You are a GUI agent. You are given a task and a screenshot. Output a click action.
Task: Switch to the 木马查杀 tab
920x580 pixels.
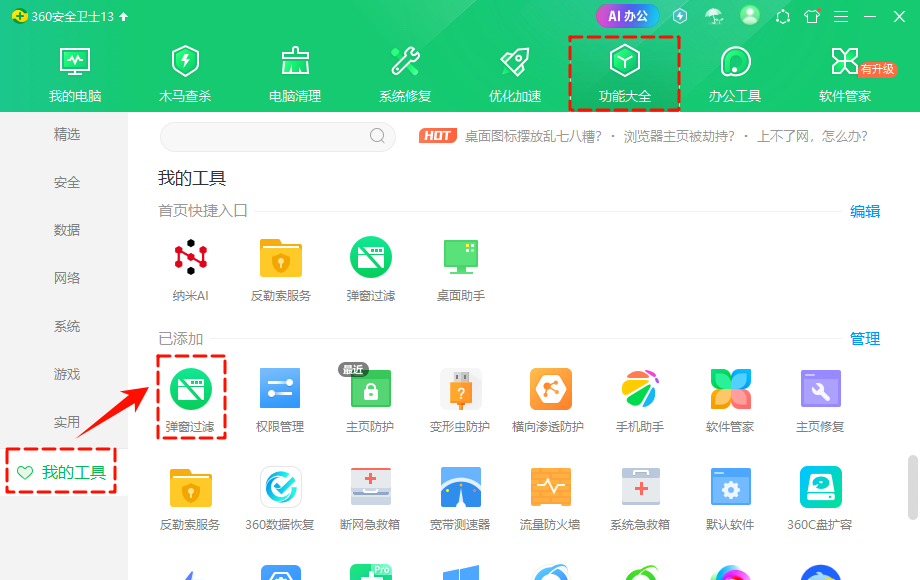(185, 70)
